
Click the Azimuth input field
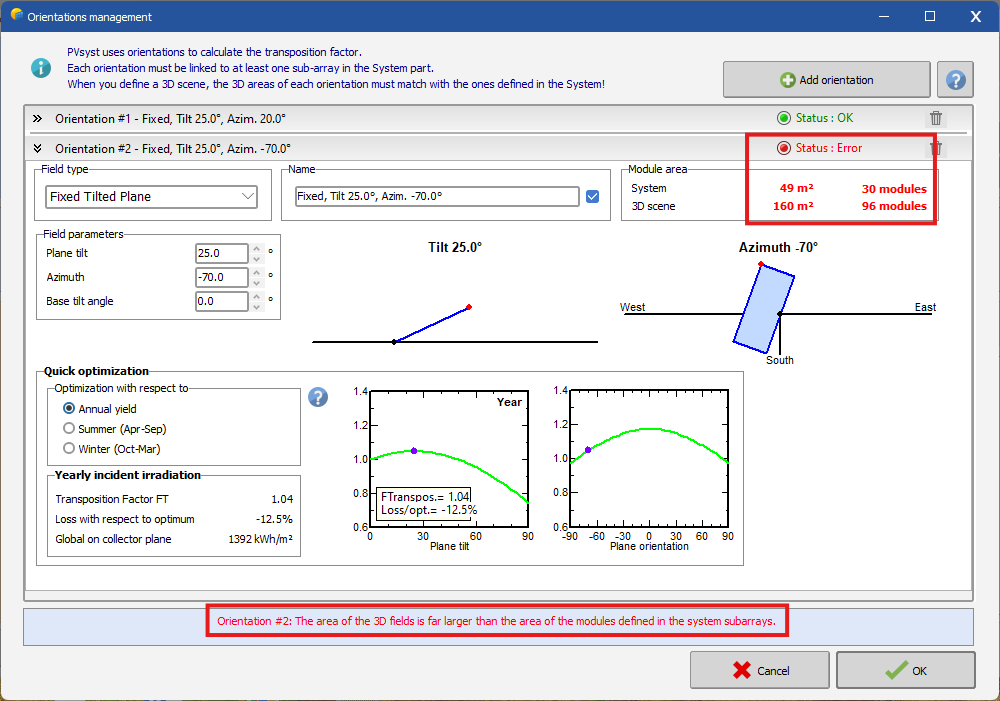tap(221, 277)
